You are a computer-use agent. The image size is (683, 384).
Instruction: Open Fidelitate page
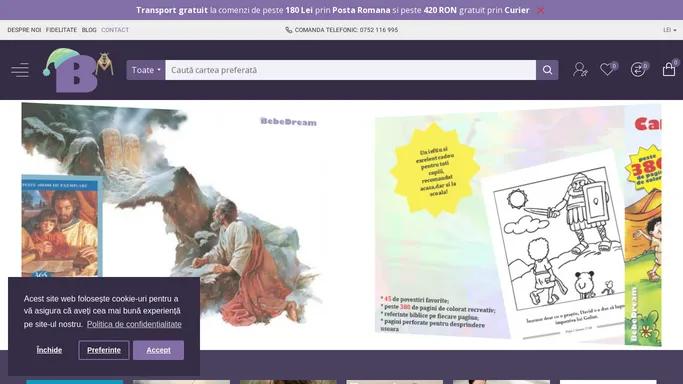[61, 30]
